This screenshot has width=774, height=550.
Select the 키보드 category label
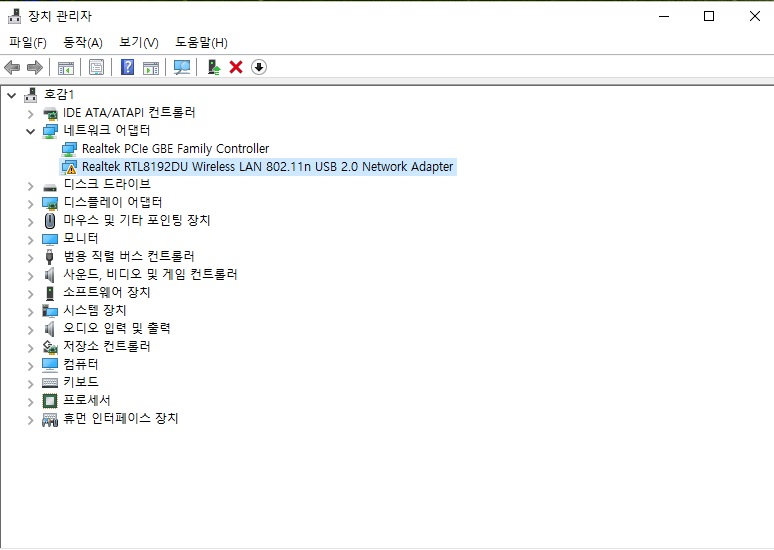click(x=81, y=382)
